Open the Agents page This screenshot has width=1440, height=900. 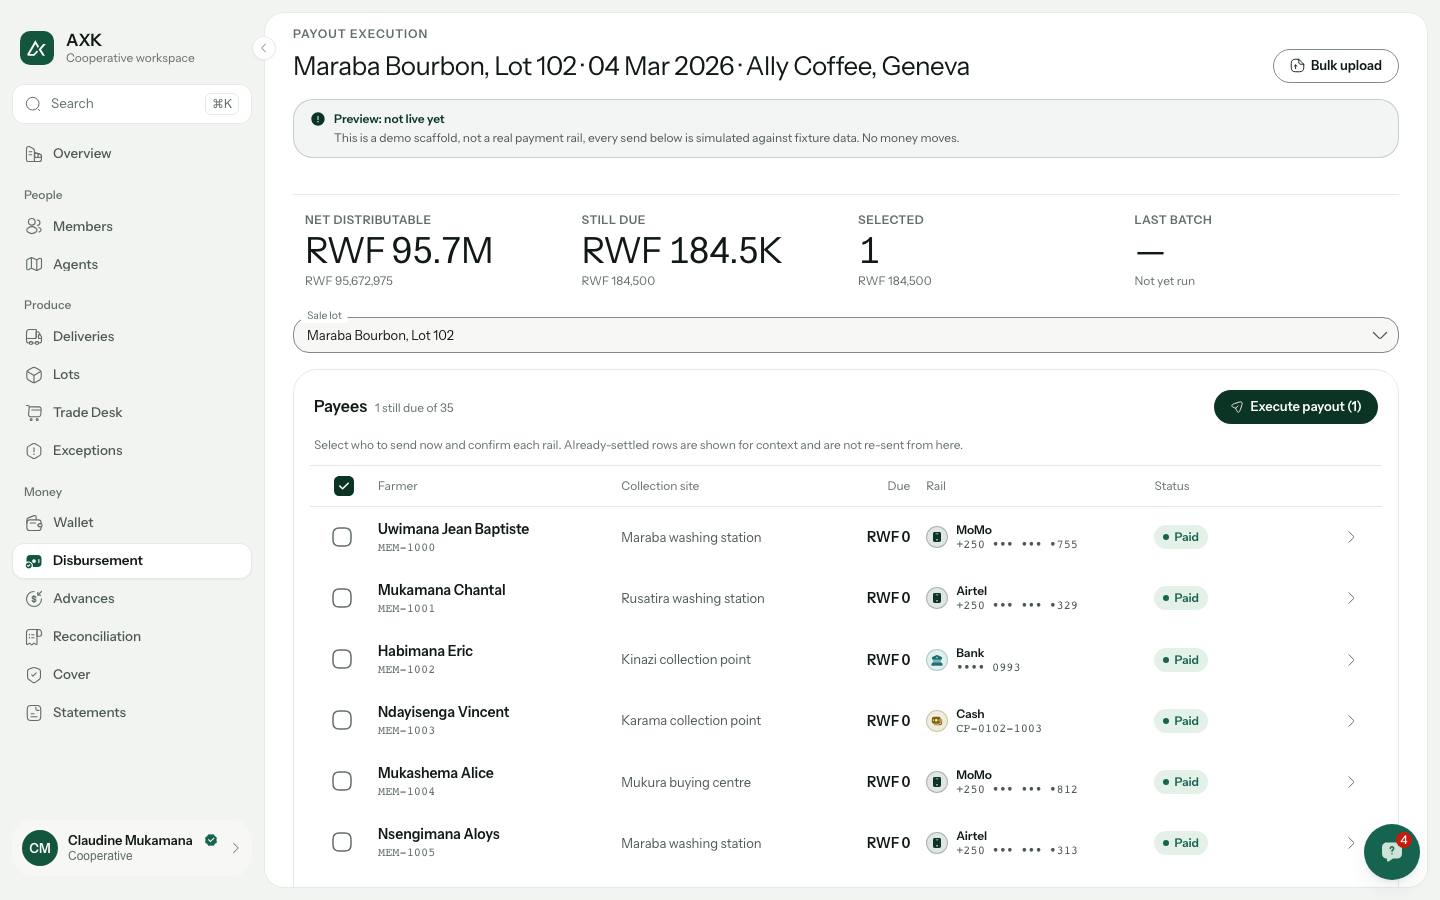[x=132, y=265]
